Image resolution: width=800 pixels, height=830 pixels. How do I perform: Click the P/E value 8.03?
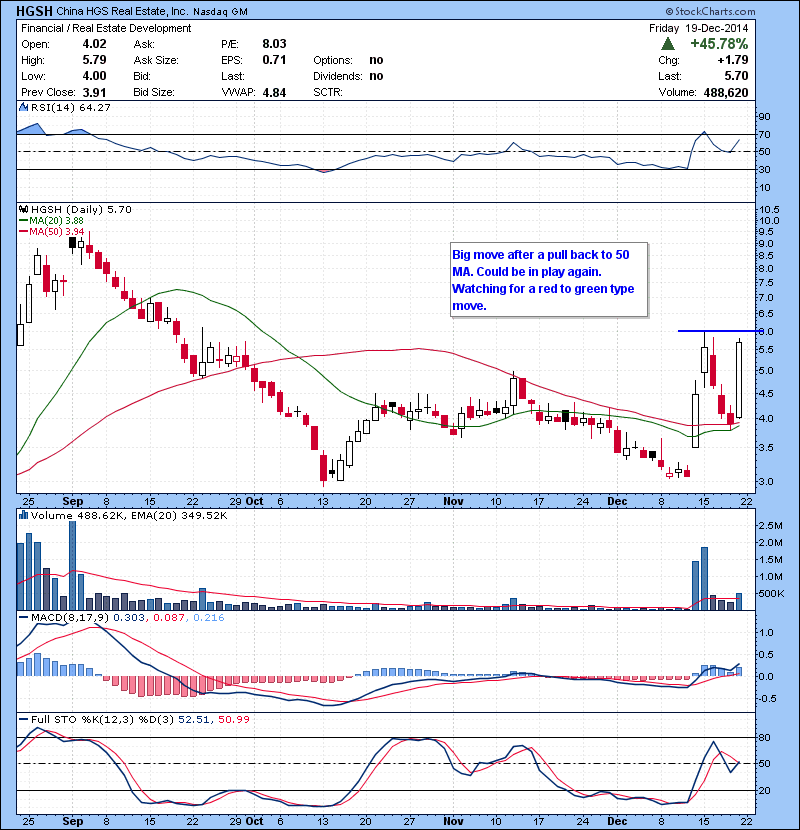point(274,44)
